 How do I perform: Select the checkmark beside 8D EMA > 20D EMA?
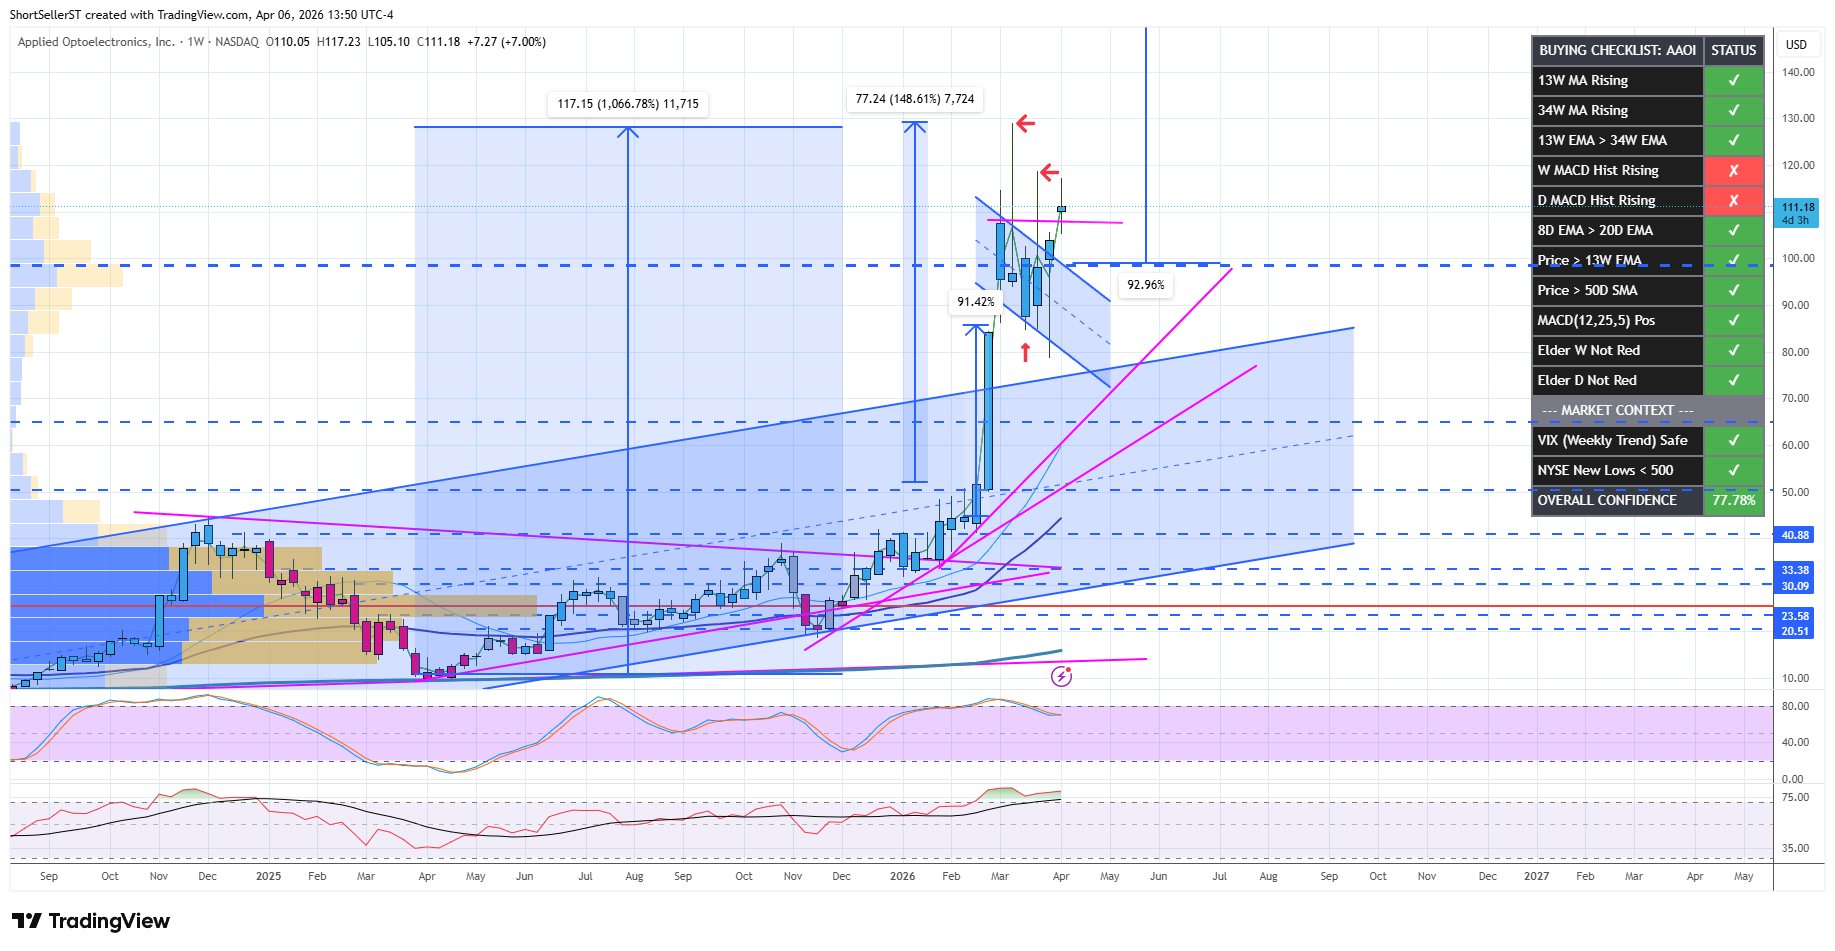[1733, 230]
